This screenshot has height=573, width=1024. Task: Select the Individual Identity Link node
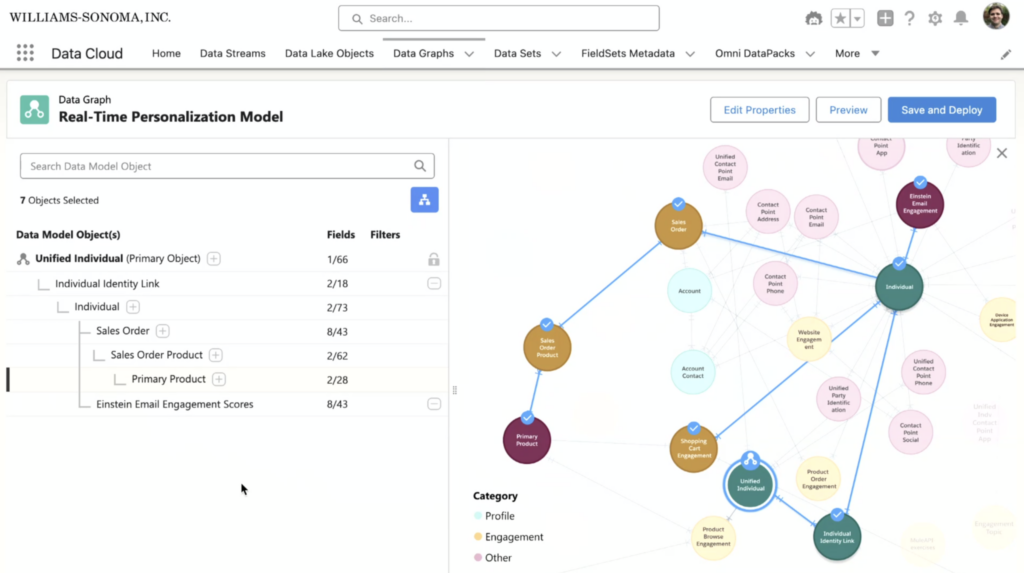click(x=837, y=536)
